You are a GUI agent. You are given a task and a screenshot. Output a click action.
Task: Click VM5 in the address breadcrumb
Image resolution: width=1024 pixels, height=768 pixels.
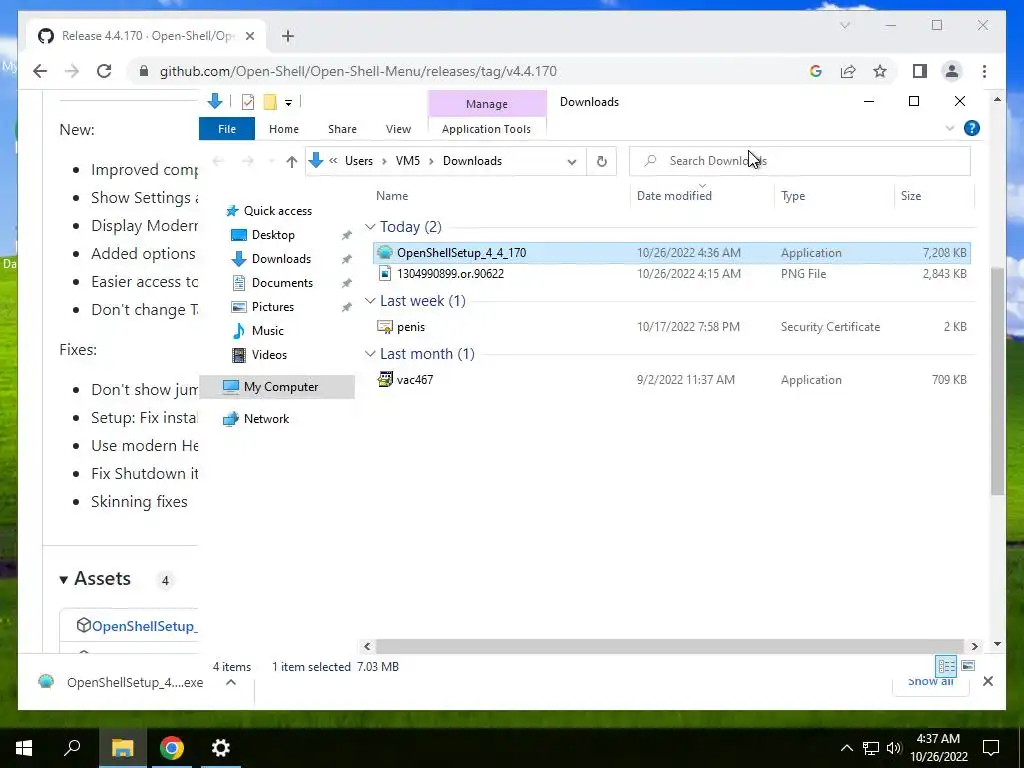pos(408,161)
